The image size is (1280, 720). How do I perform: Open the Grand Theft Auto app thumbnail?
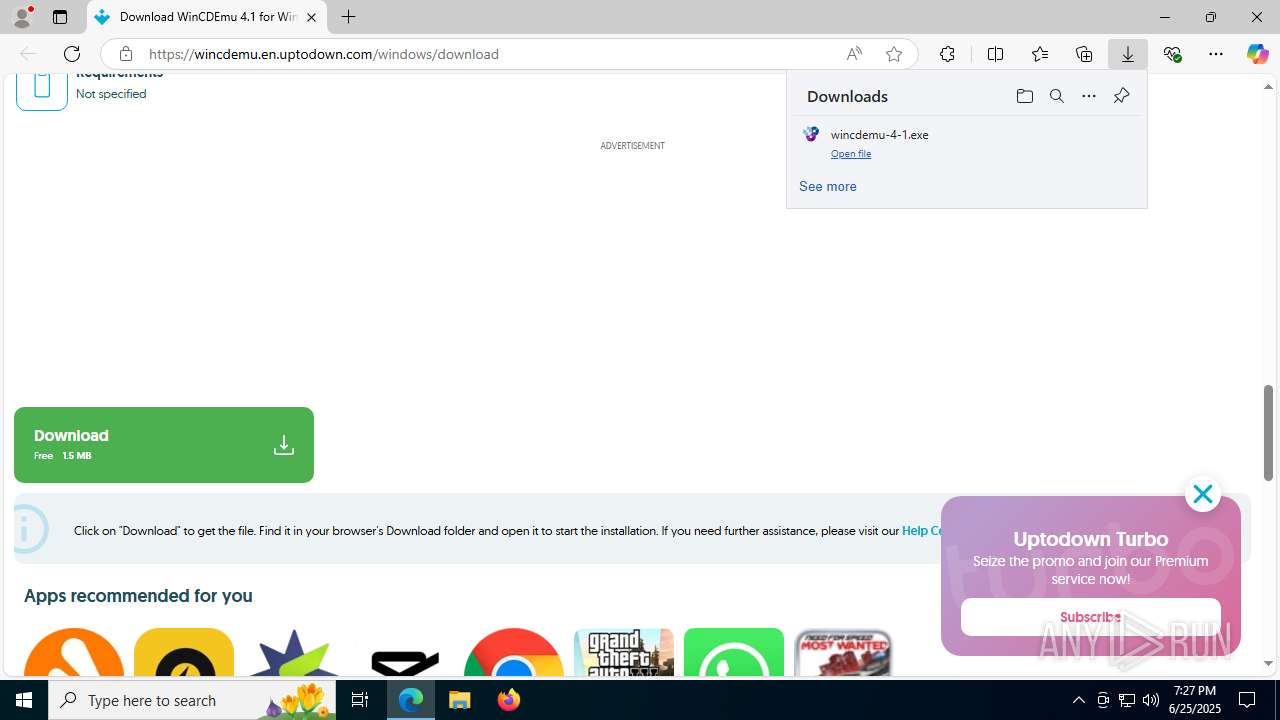click(624, 652)
